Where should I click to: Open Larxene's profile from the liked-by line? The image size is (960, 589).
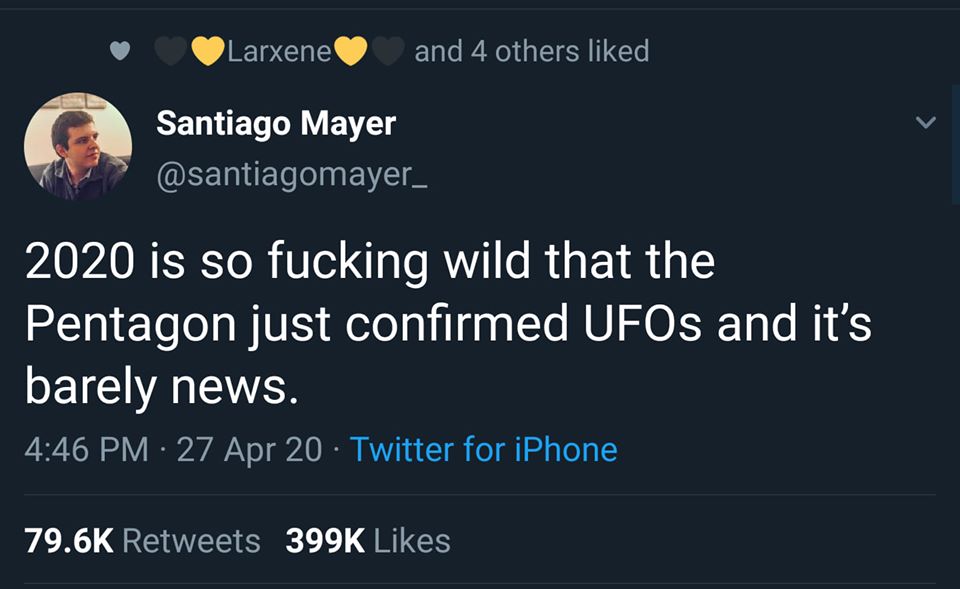click(279, 51)
